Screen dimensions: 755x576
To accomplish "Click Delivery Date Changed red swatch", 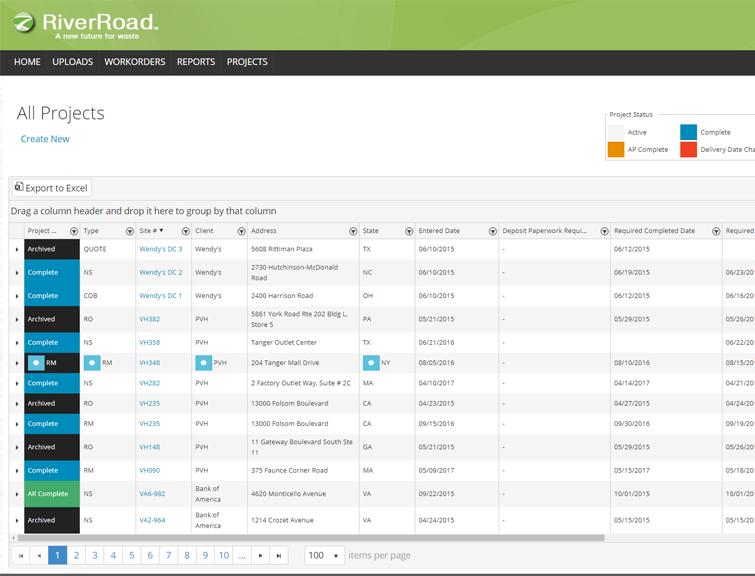I will [x=689, y=149].
